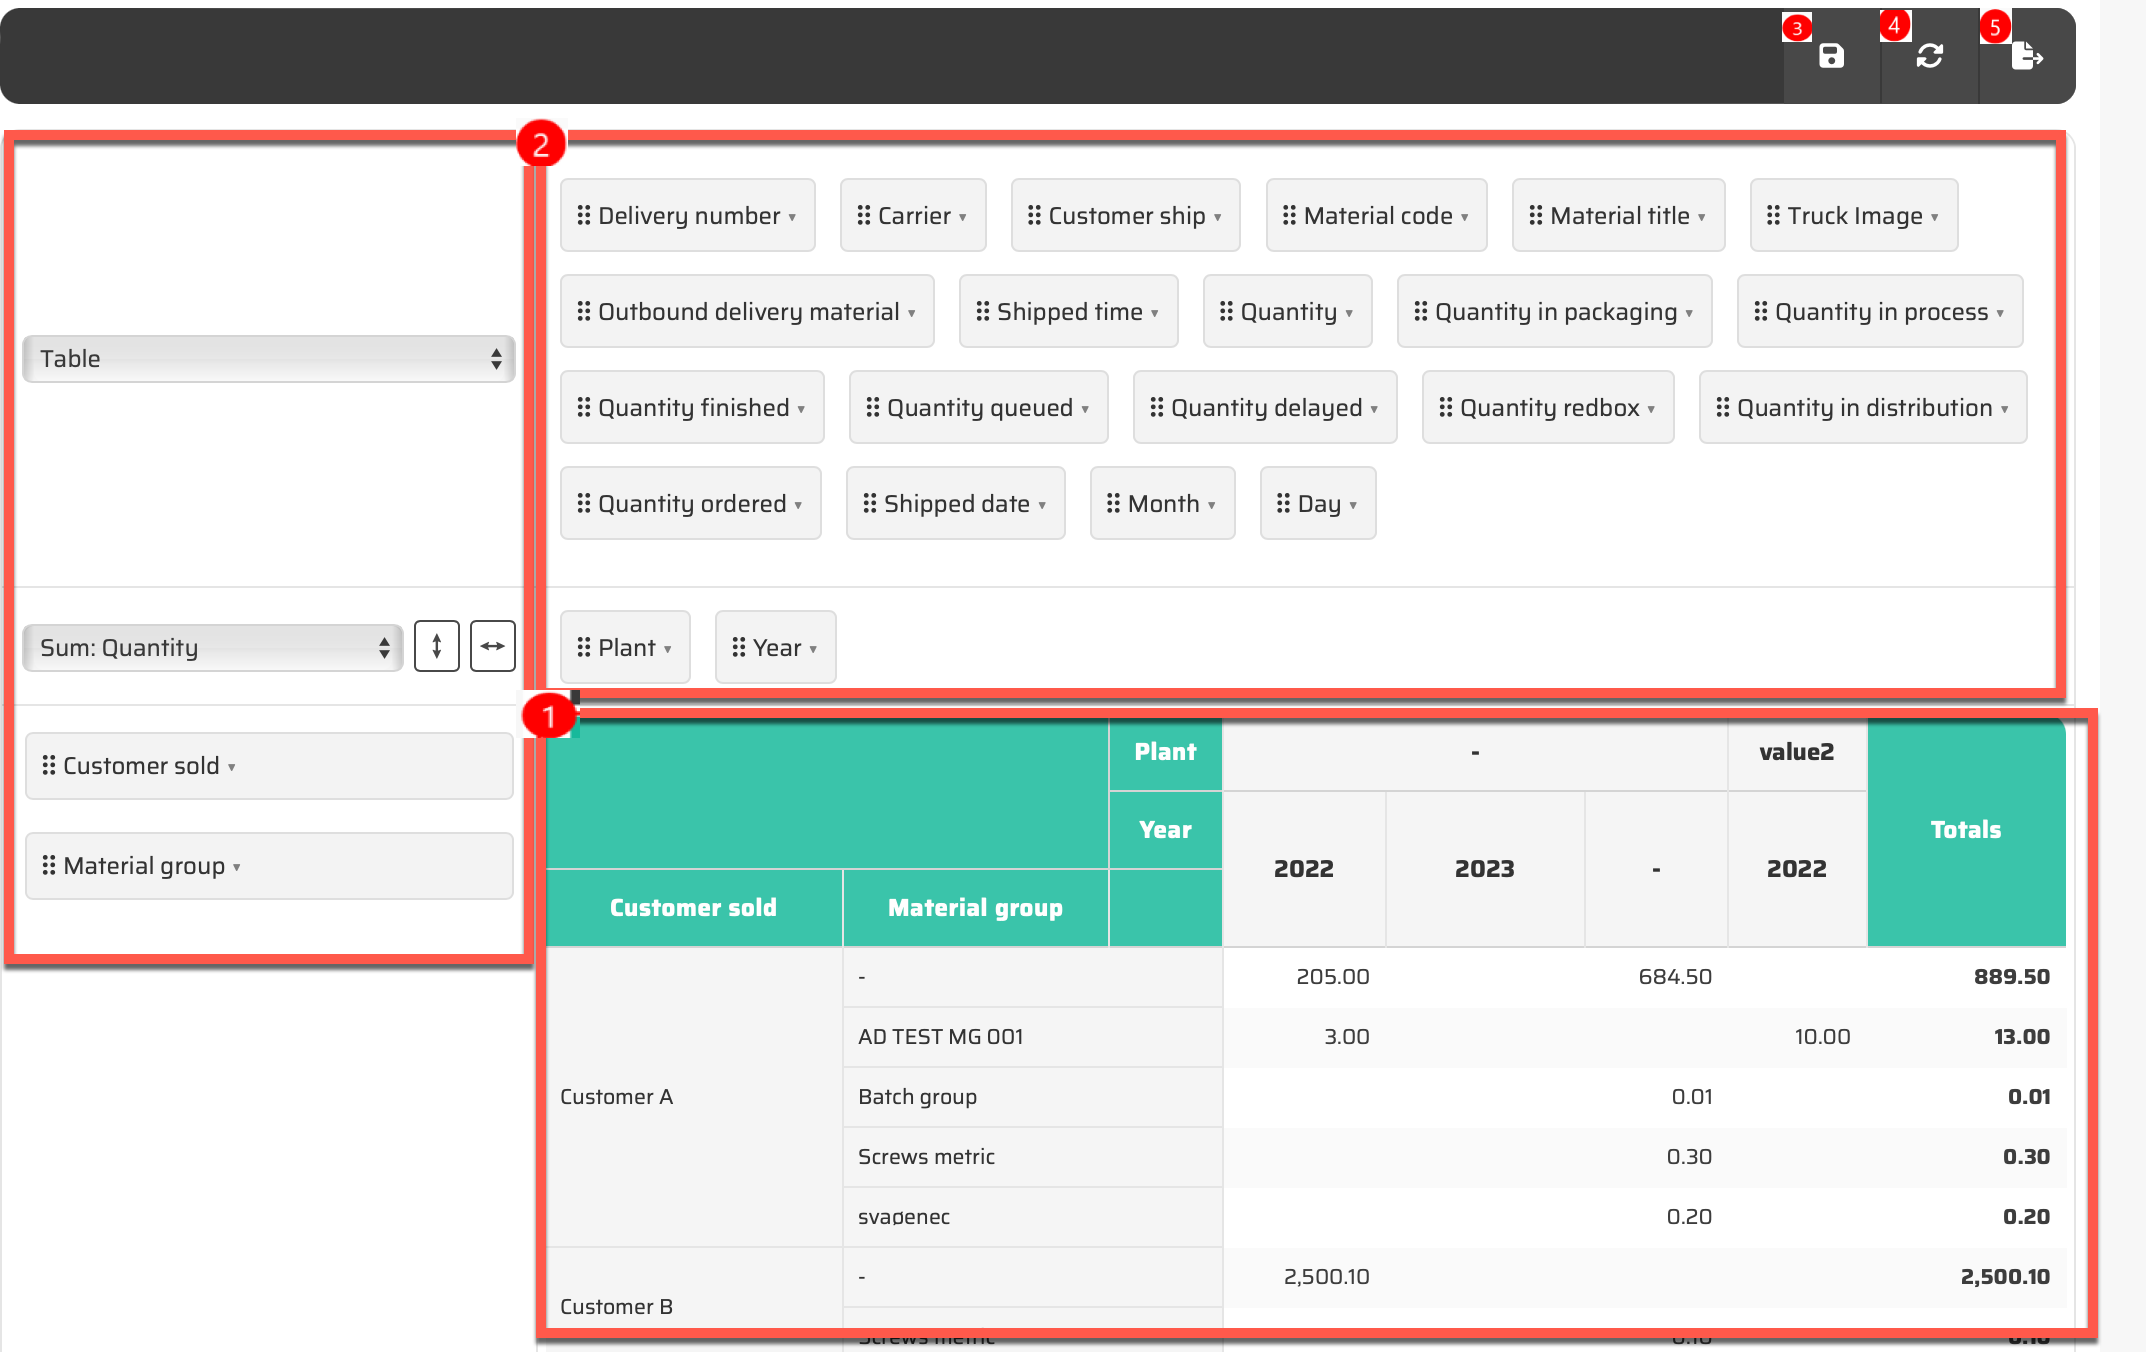Toggle column sort order horizontal arrow button
2146x1352 pixels.
point(493,647)
